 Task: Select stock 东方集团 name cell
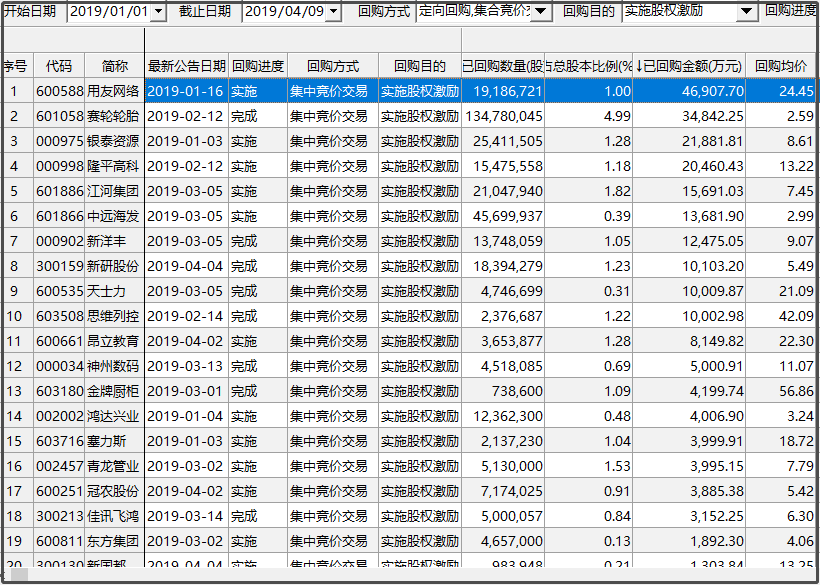pyautogui.click(x=115, y=541)
